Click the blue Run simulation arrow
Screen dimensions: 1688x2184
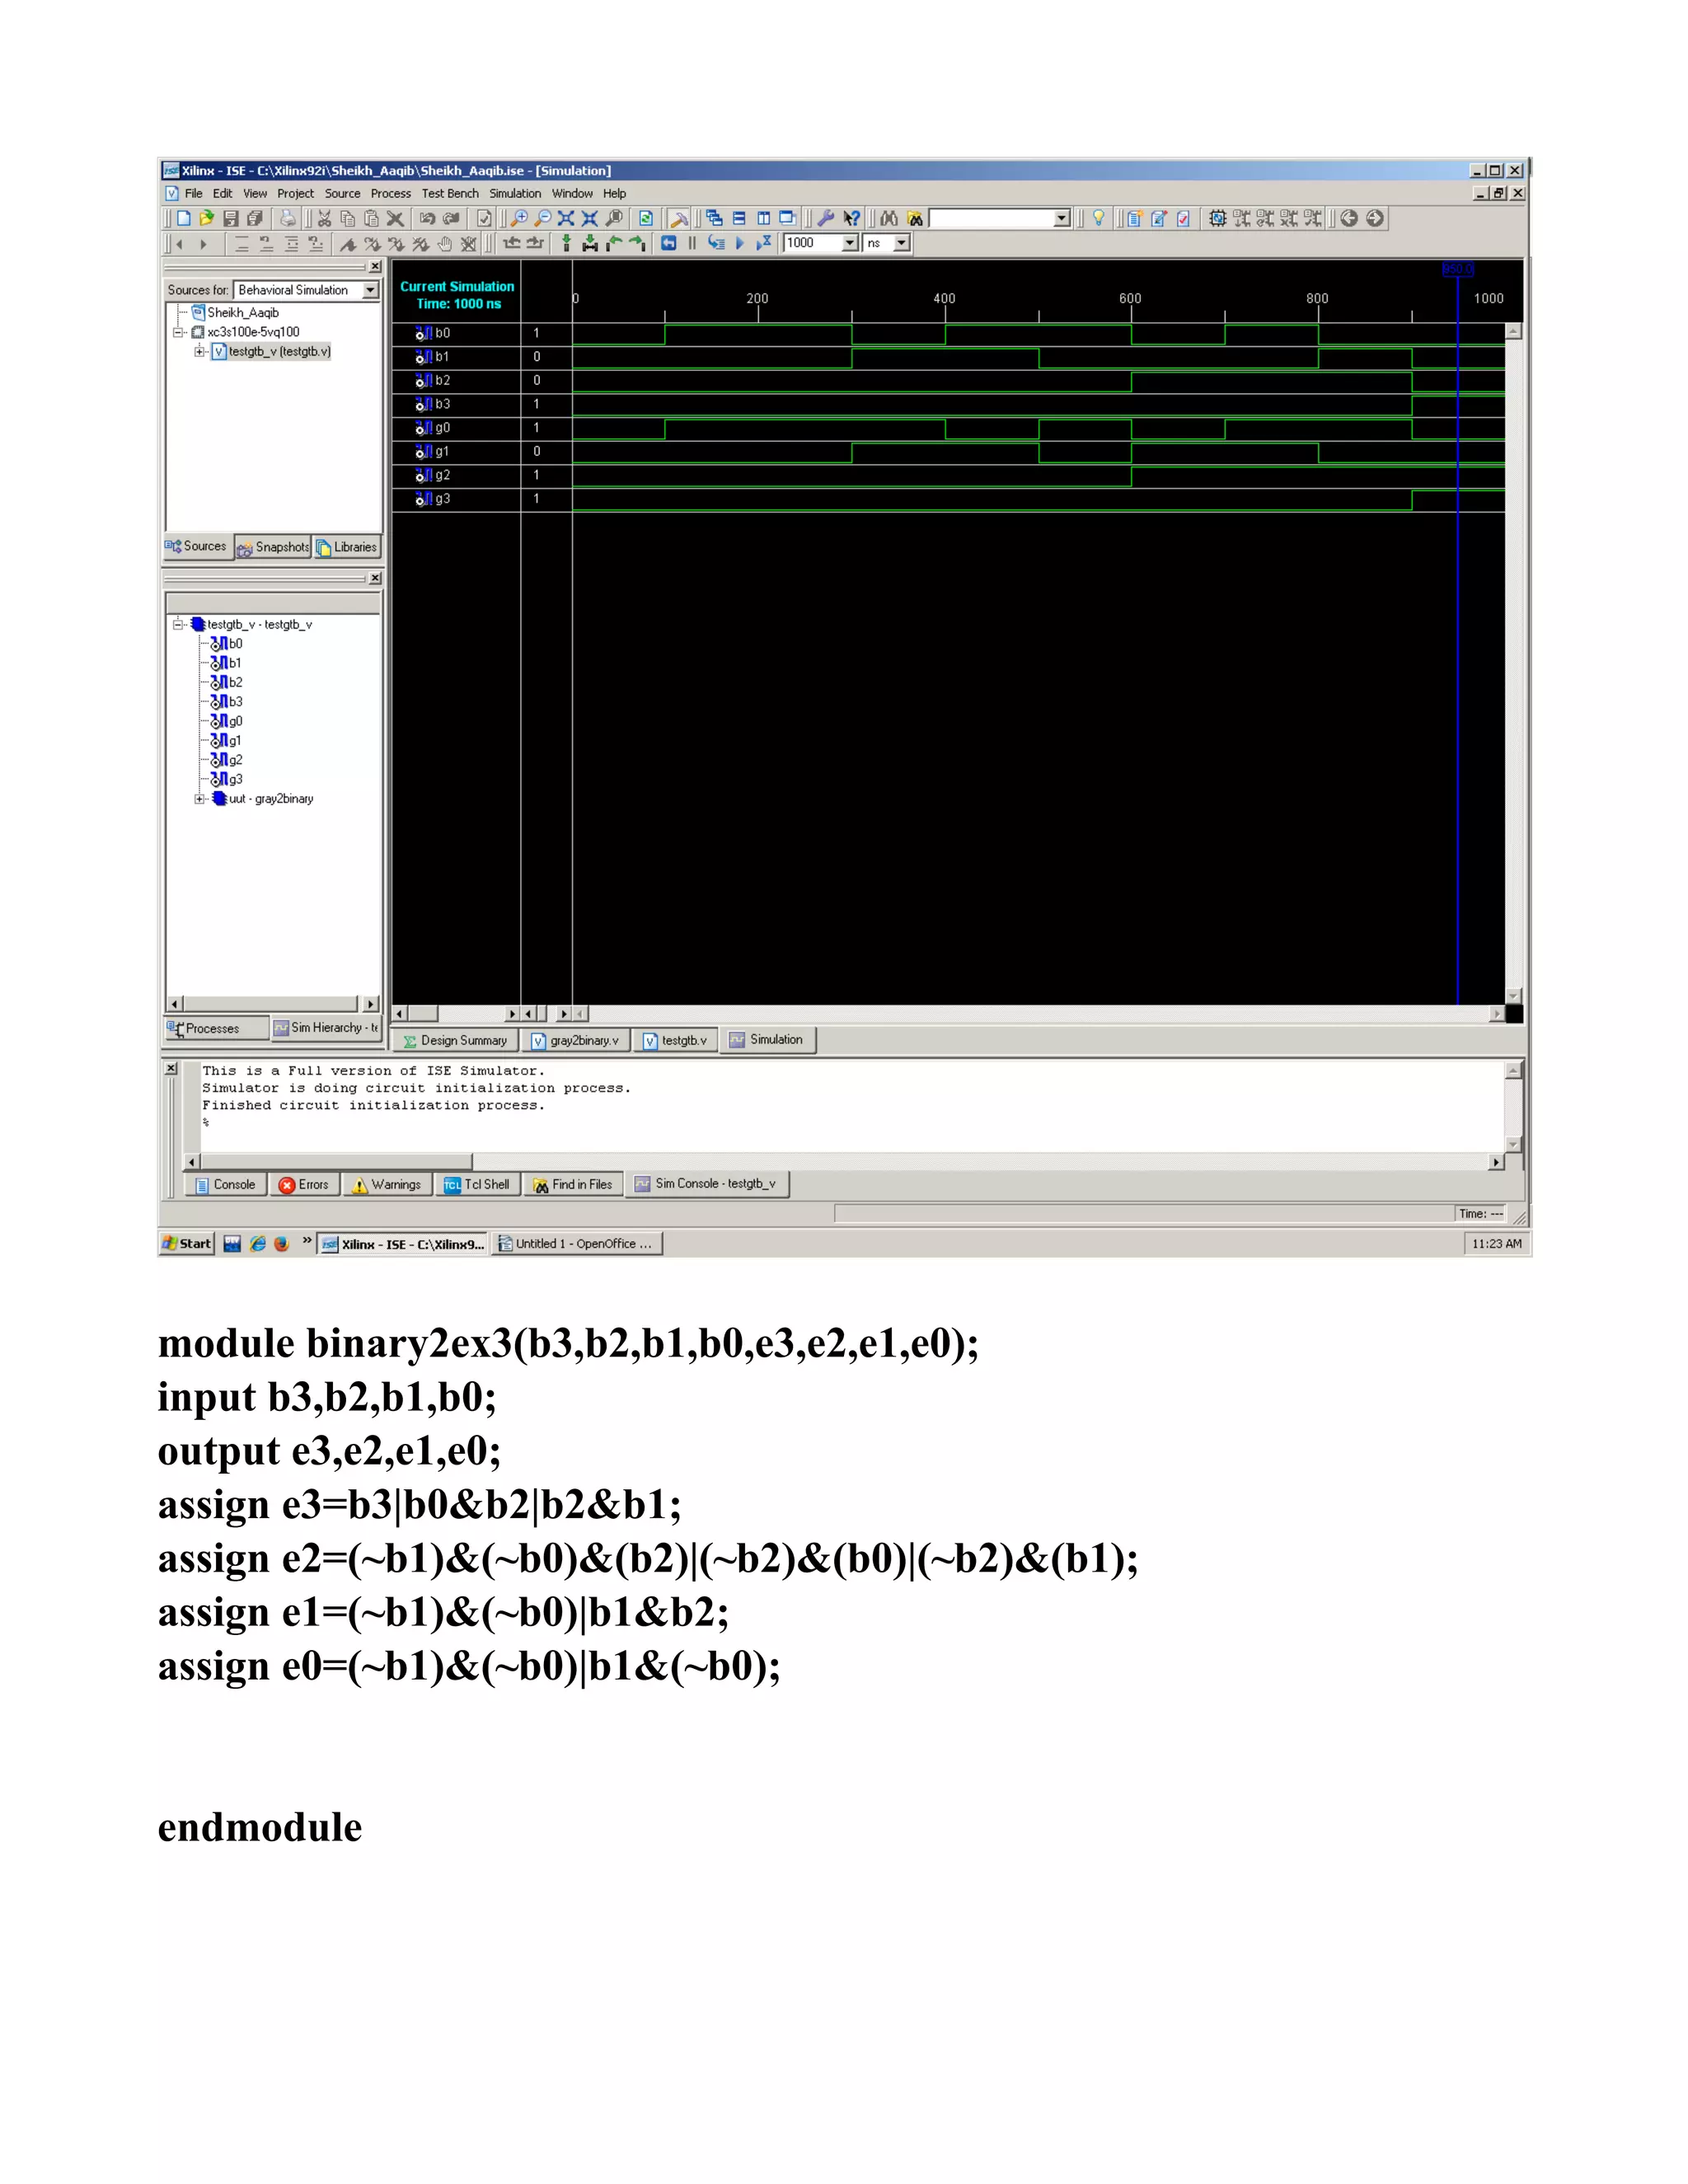pyautogui.click(x=740, y=243)
